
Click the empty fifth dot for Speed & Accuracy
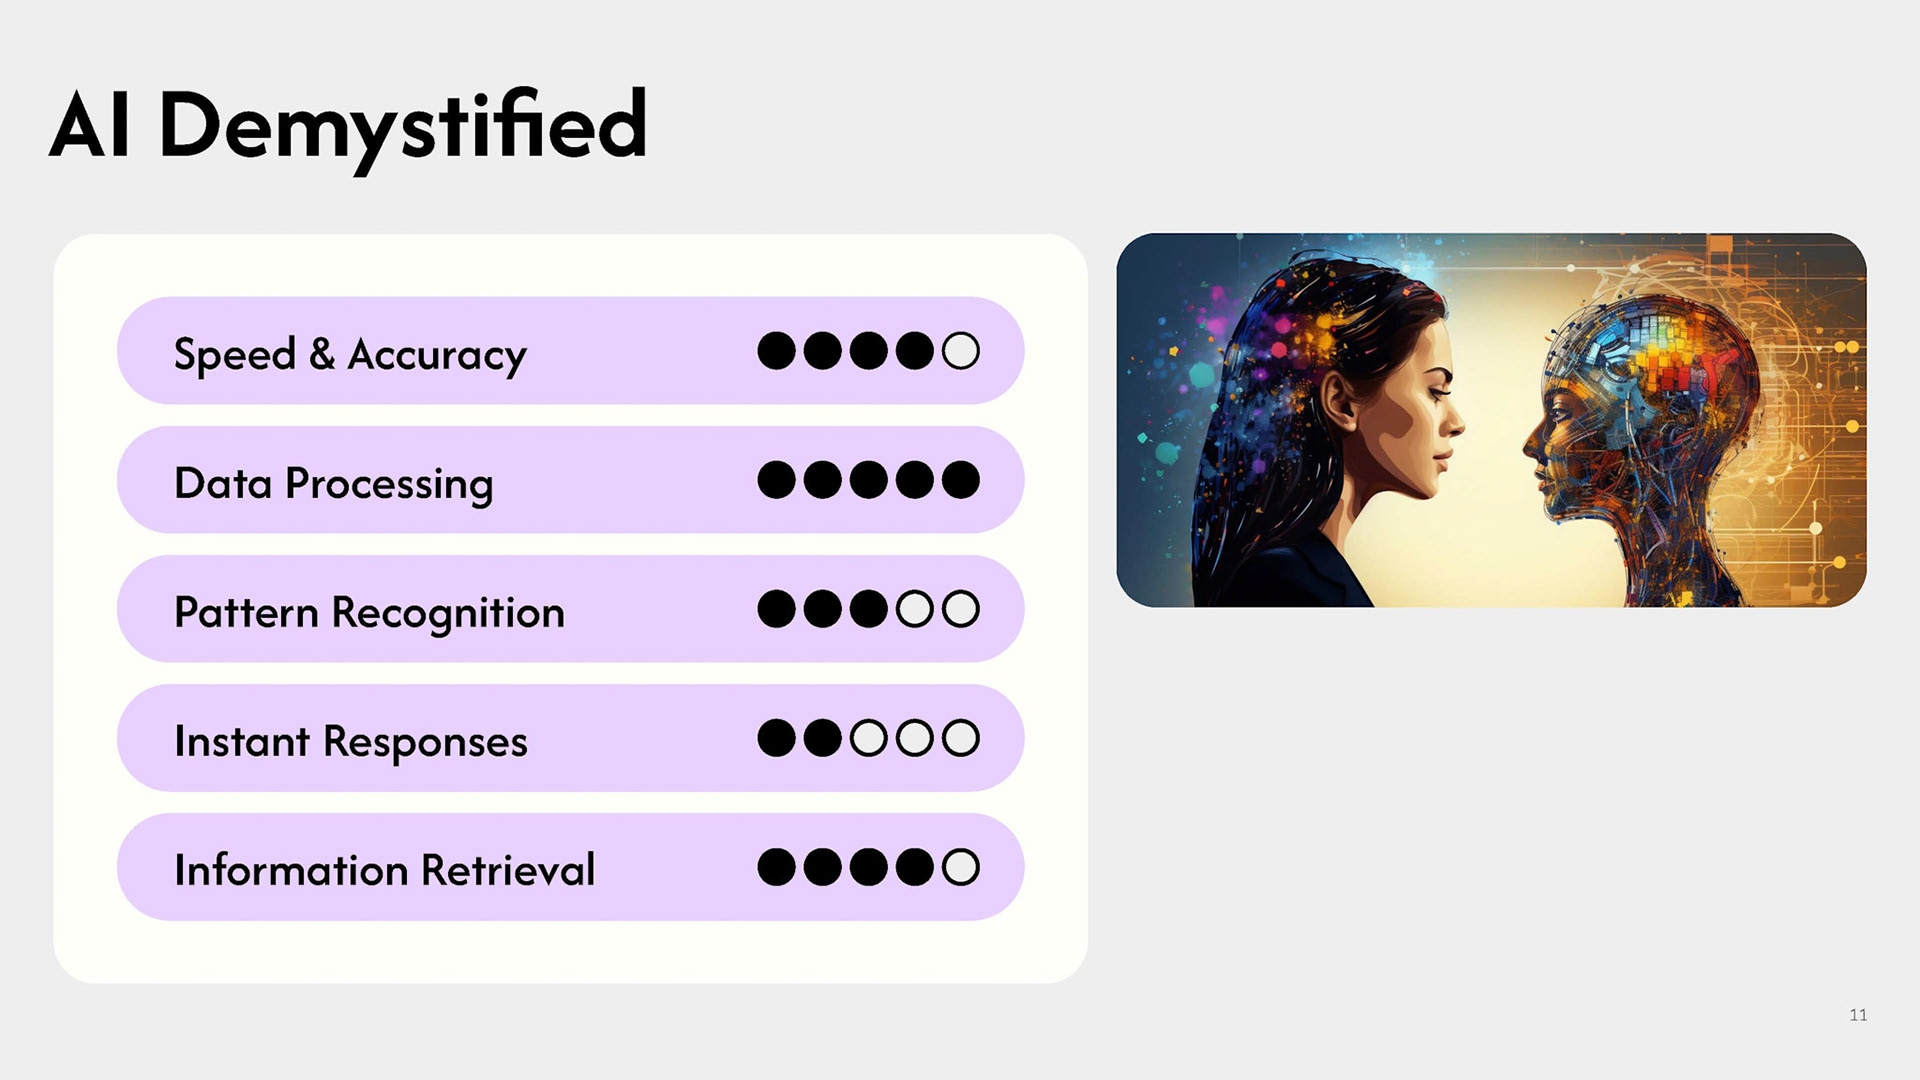[x=961, y=351]
